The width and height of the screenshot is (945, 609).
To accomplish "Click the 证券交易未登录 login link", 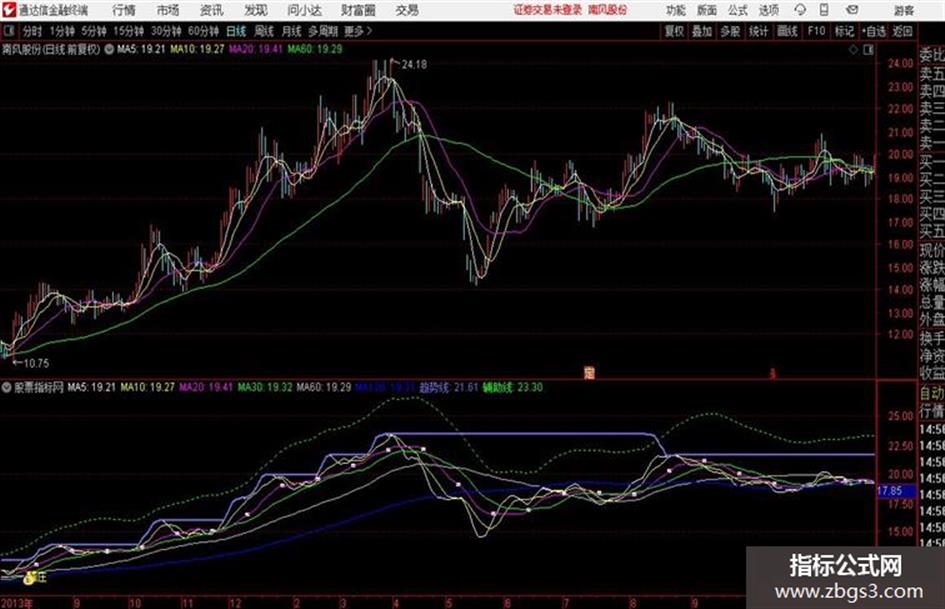I will [547, 10].
